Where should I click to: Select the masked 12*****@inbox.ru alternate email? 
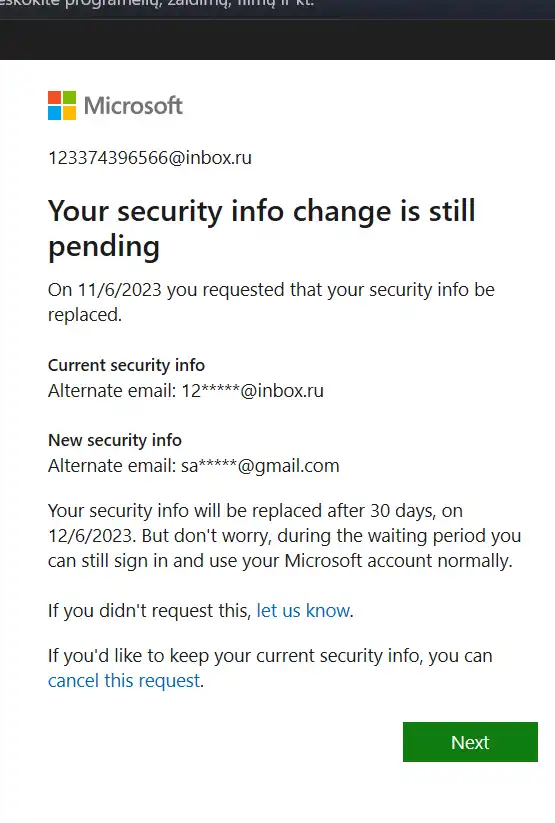tap(253, 391)
